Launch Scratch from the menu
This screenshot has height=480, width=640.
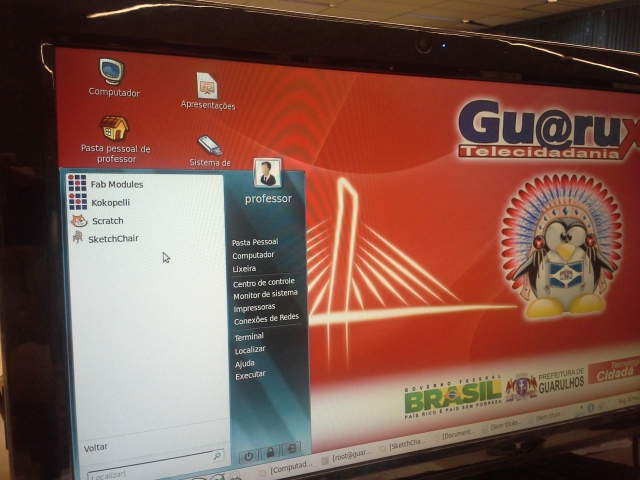pyautogui.click(x=98, y=221)
